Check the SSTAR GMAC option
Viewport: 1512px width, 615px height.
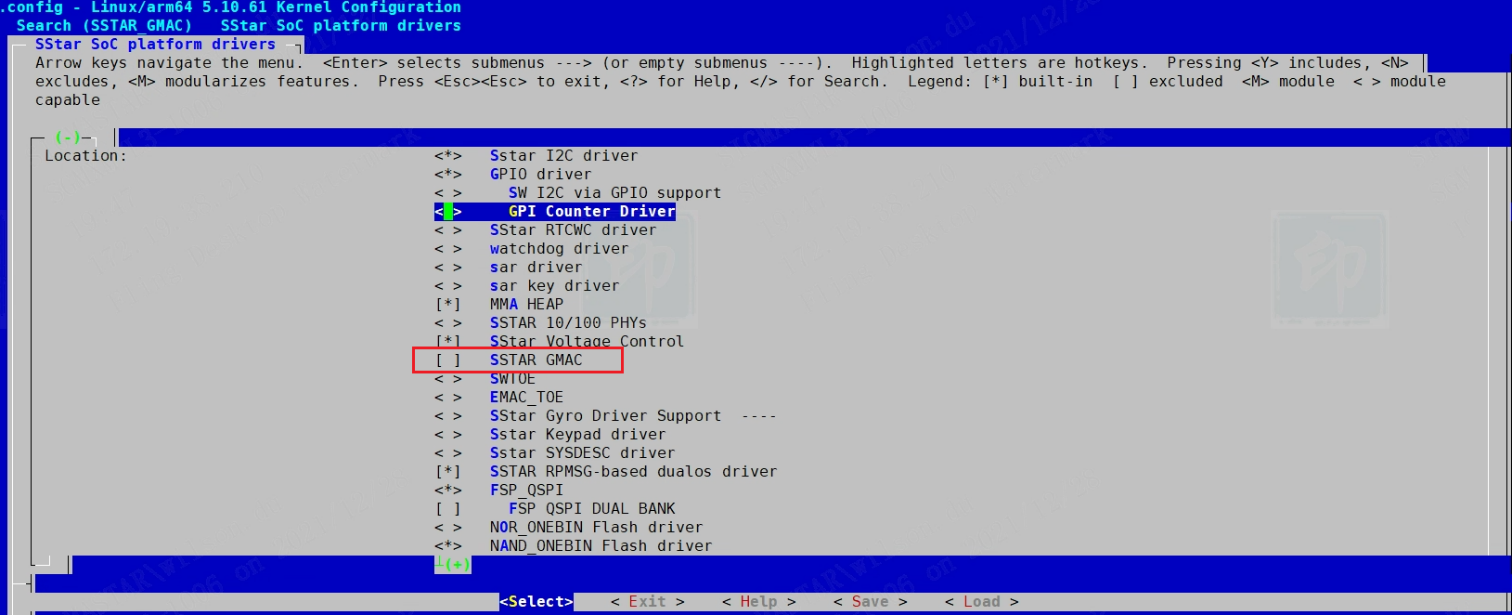pyautogui.click(x=448, y=360)
